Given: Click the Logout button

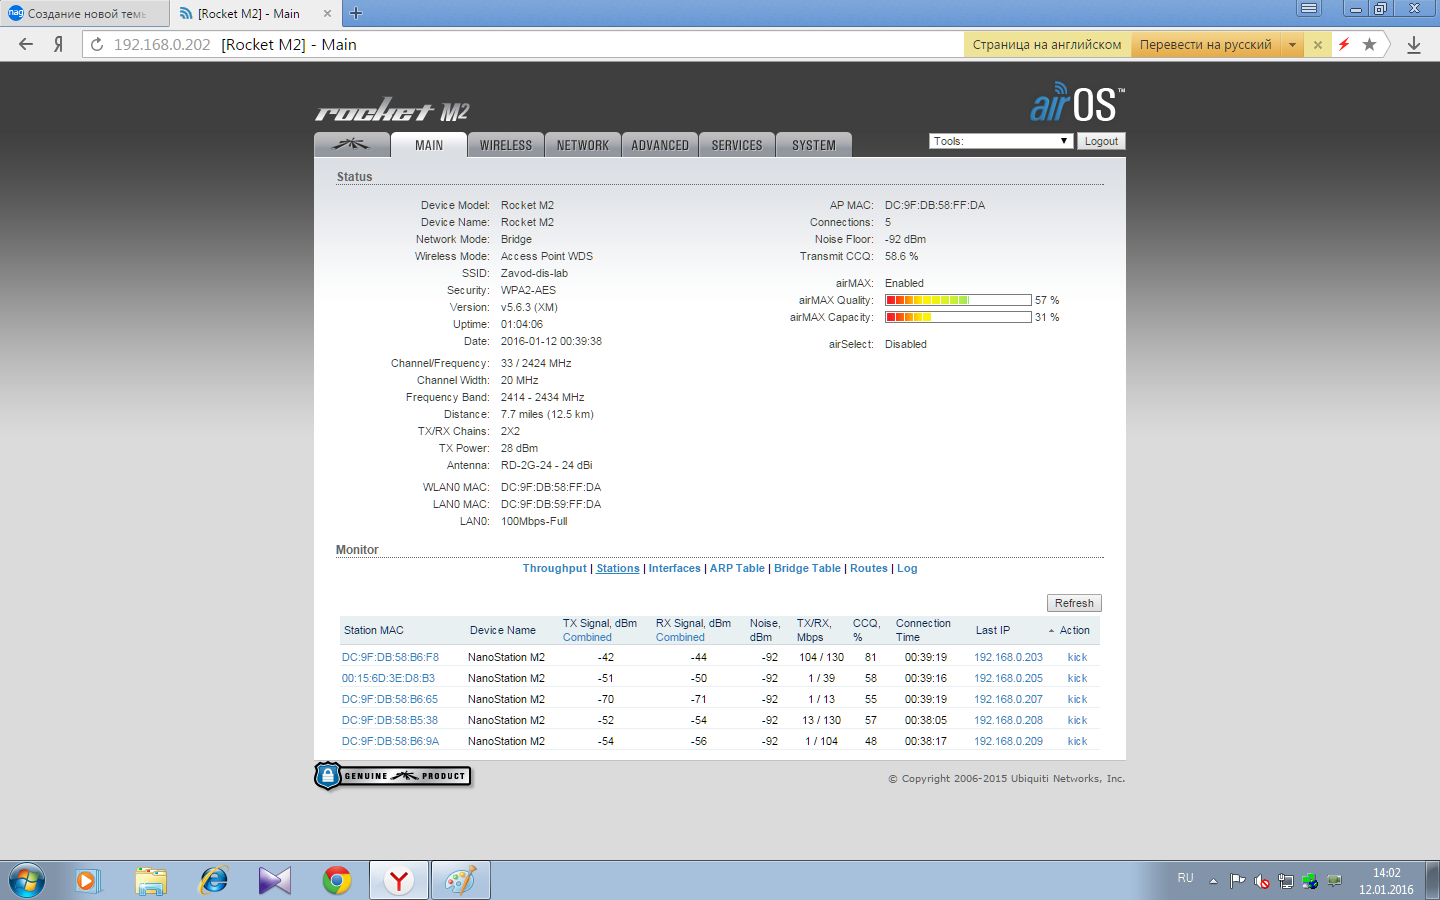Looking at the screenshot, I should [x=1101, y=141].
